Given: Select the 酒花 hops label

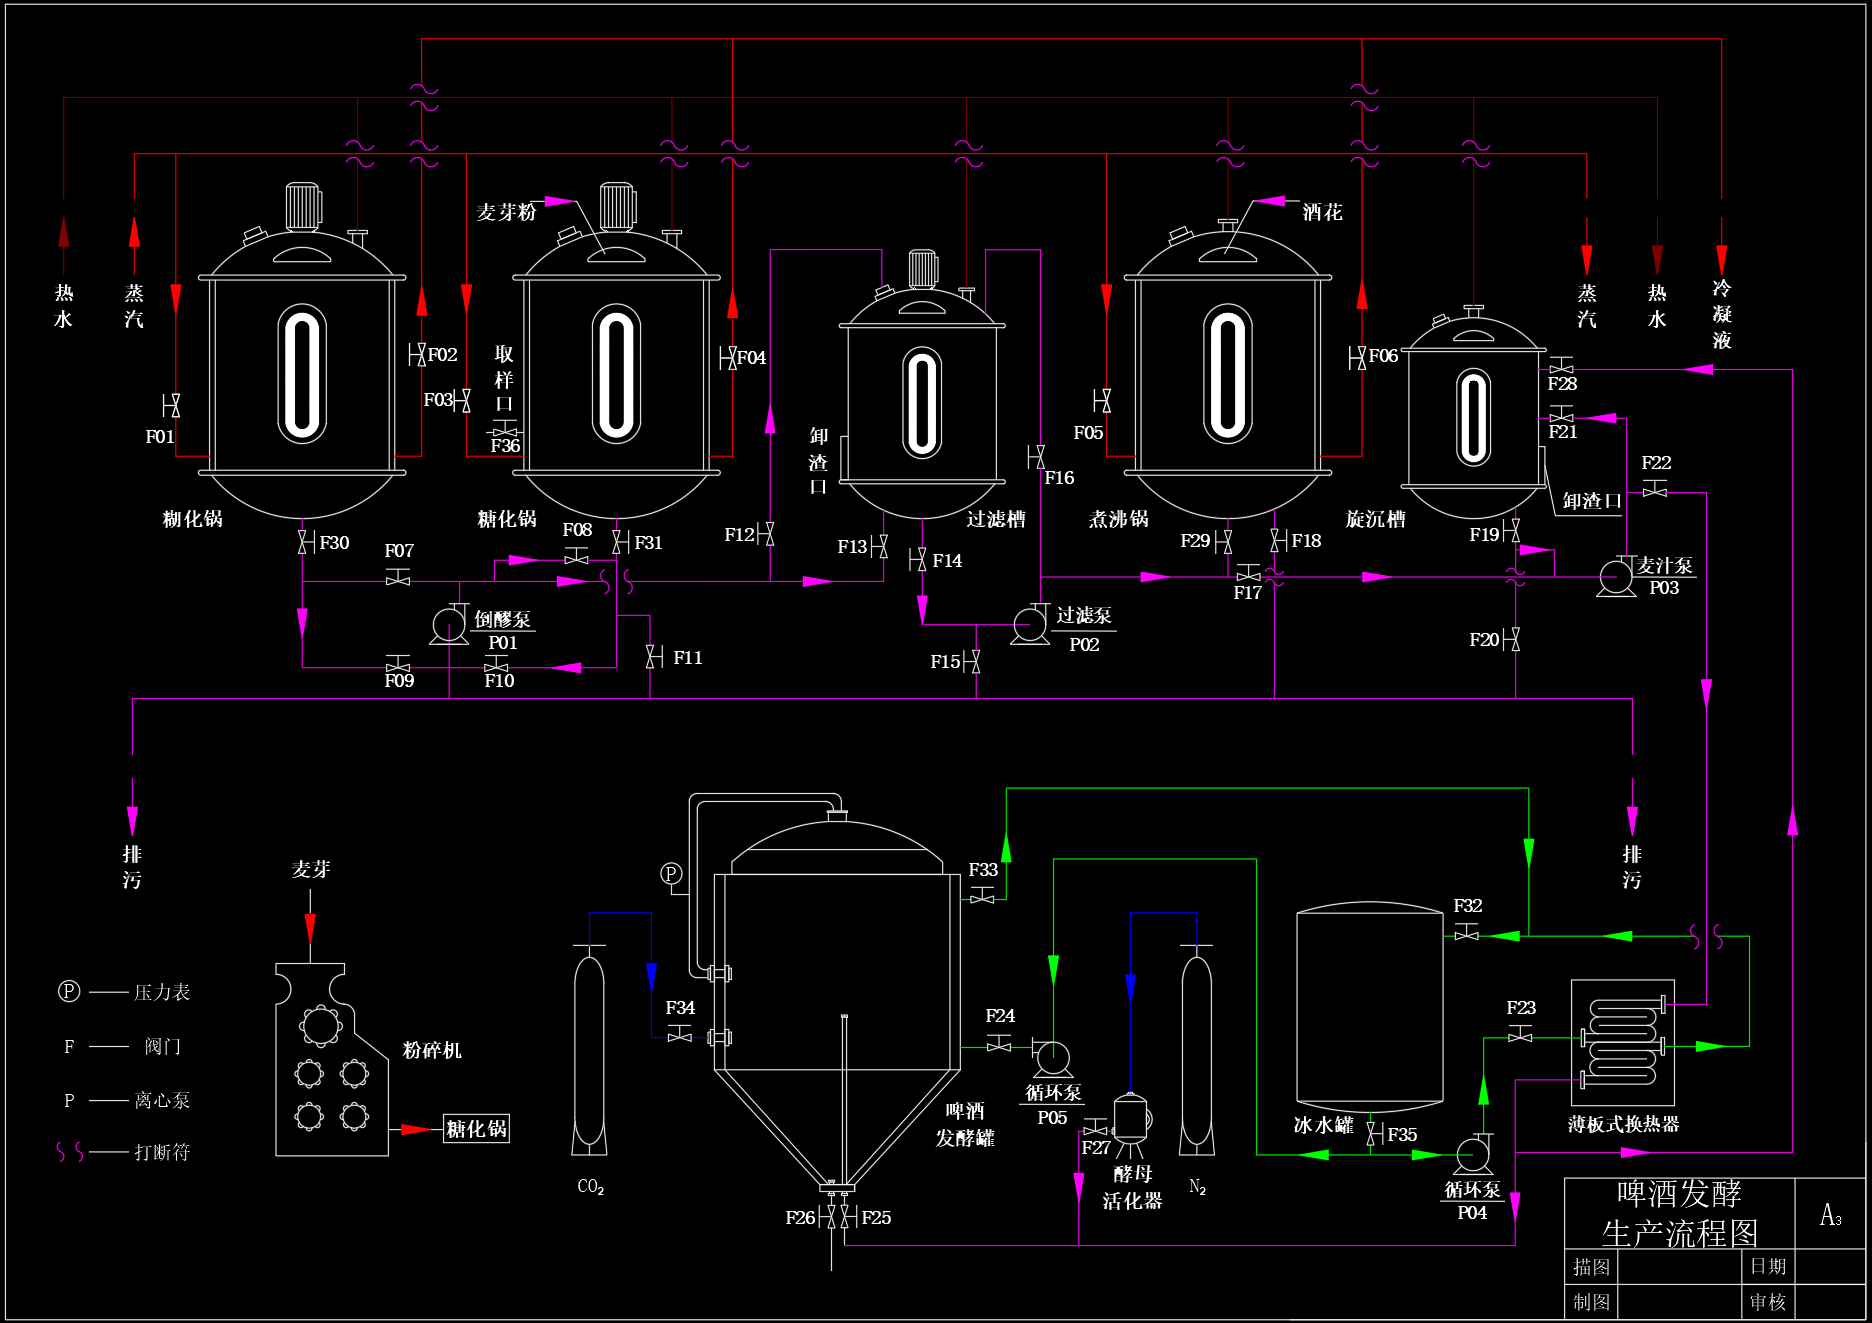Looking at the screenshot, I should click(x=1322, y=212).
